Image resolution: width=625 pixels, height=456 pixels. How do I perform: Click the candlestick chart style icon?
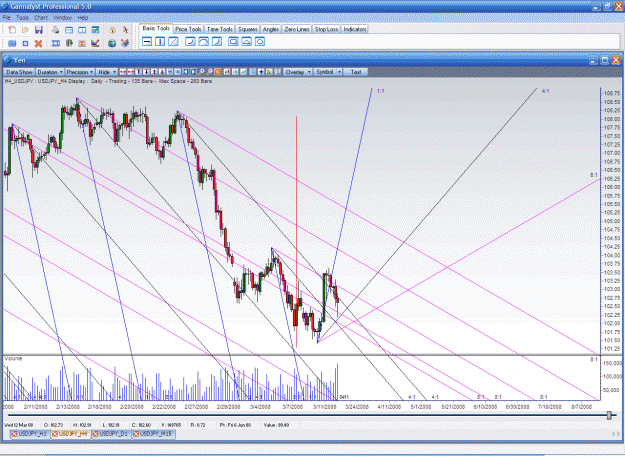[226, 72]
